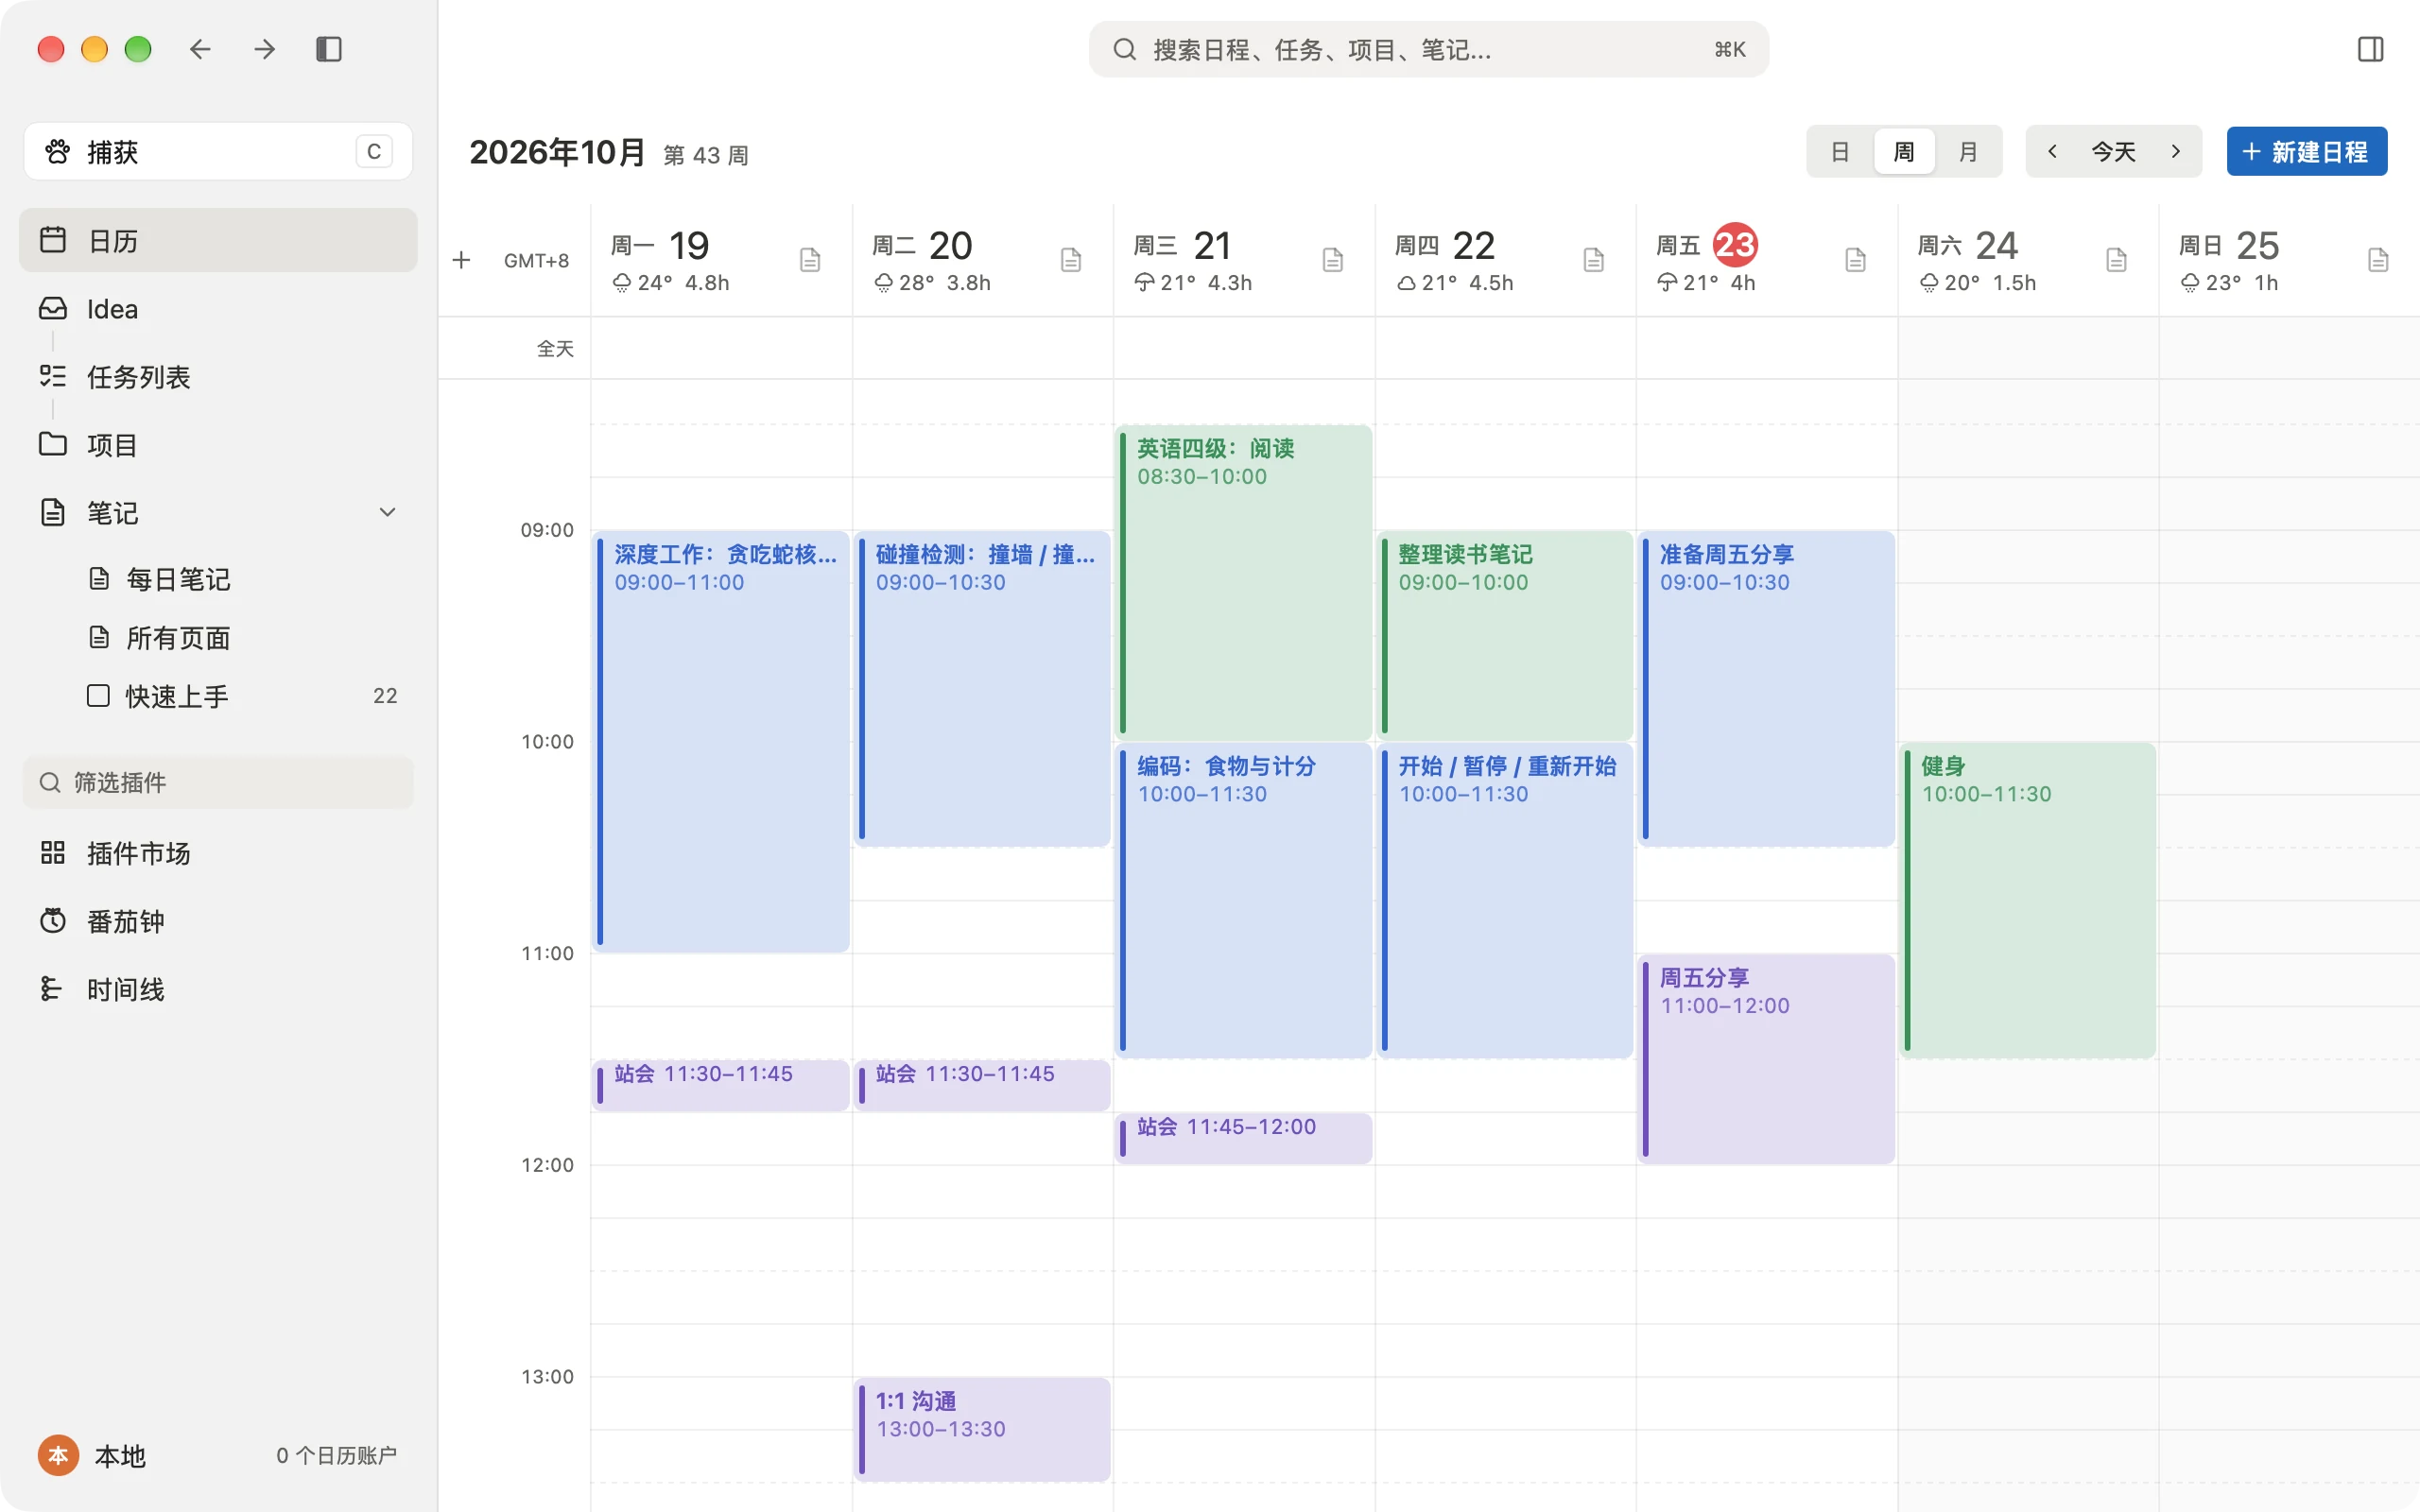Click the plus icon beside GMT+8
Image resolution: width=2420 pixels, height=1512 pixels.
[x=461, y=260]
